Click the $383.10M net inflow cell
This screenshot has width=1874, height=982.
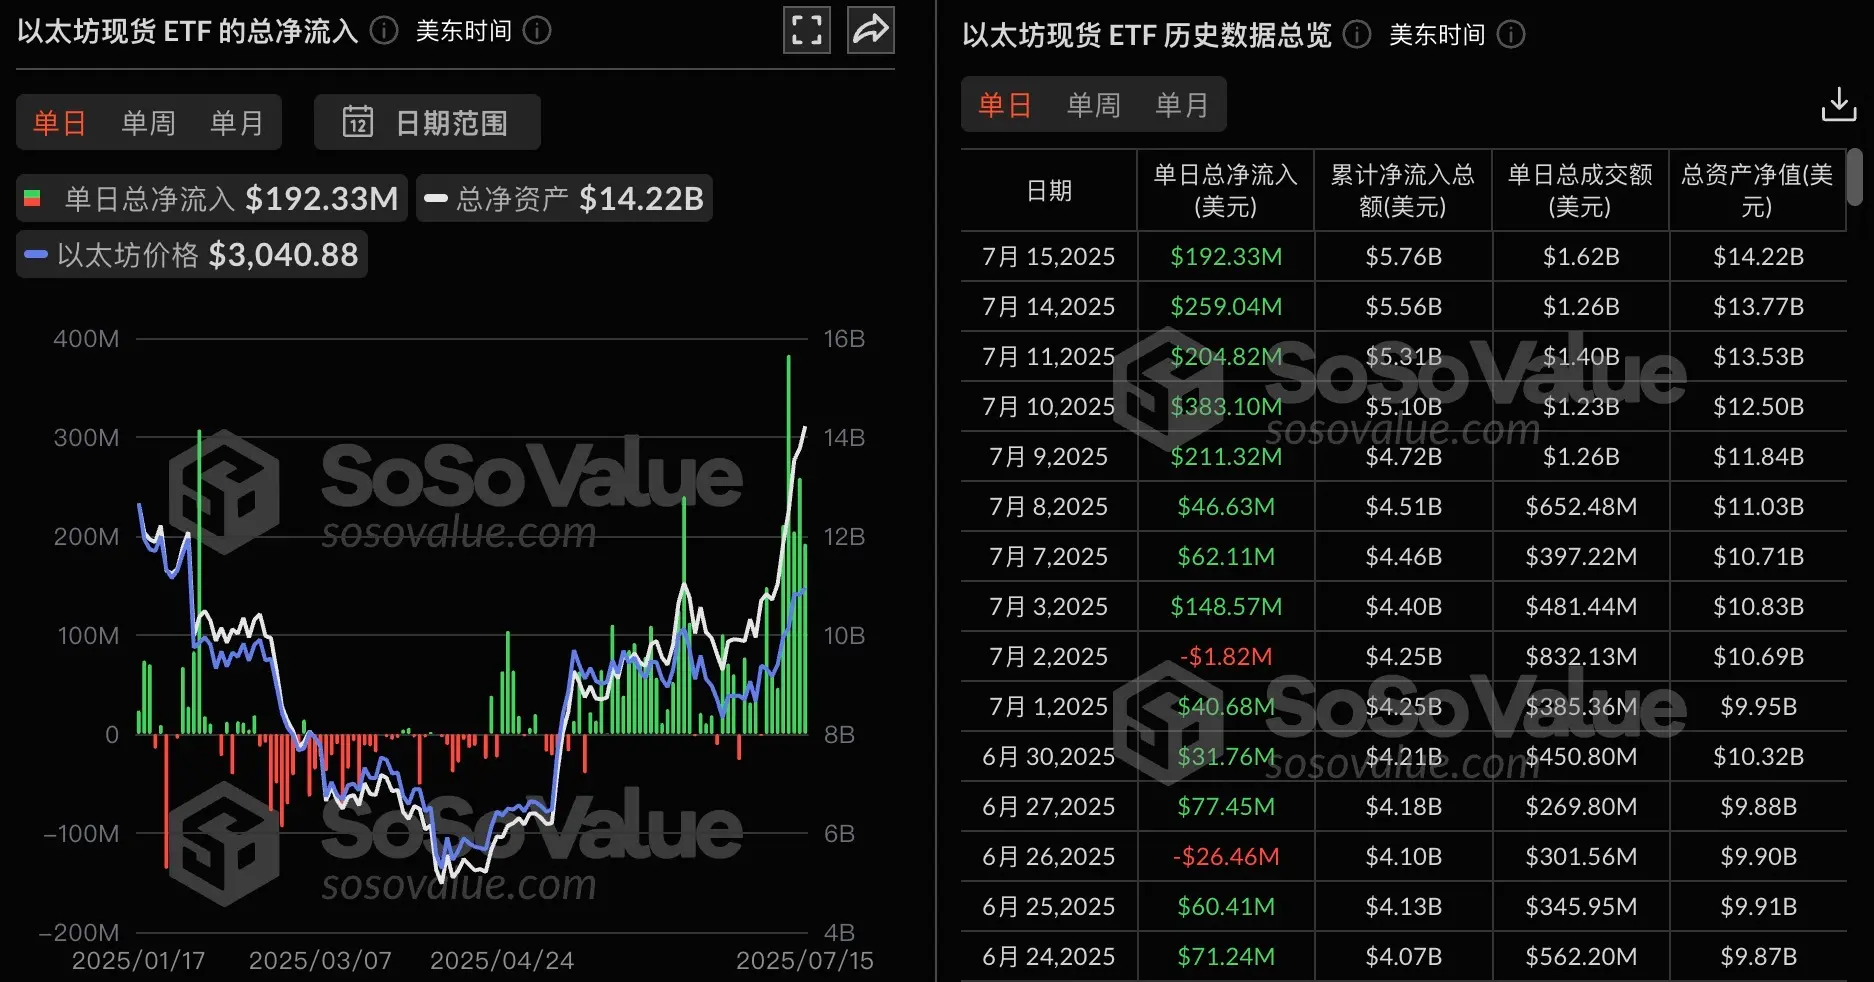[1226, 407]
